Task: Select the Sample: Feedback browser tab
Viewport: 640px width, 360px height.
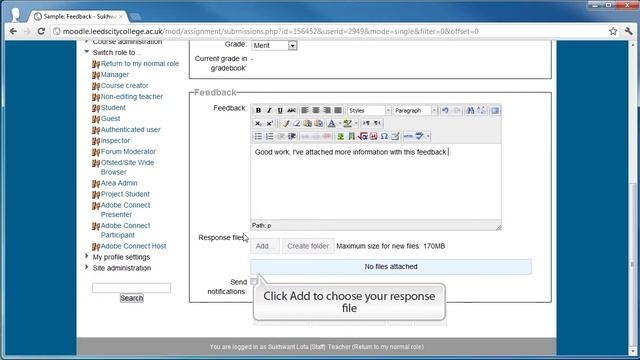Action: coord(79,16)
